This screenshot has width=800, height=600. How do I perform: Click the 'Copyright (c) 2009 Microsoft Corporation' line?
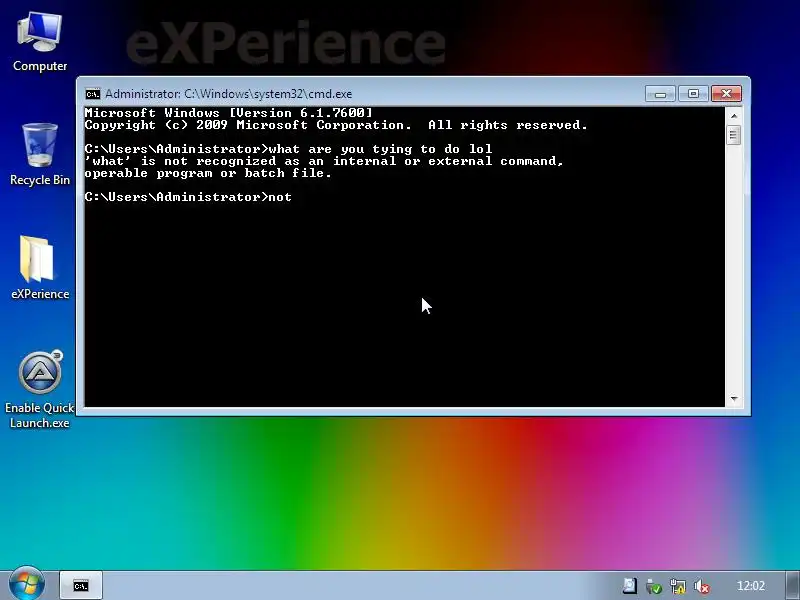(336, 125)
